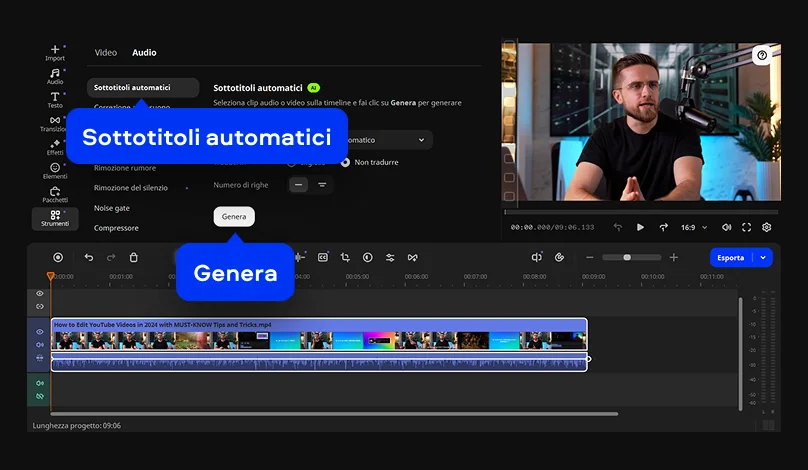The image size is (808, 470).
Task: Toggle visibility of the main video track
Action: pyautogui.click(x=40, y=331)
